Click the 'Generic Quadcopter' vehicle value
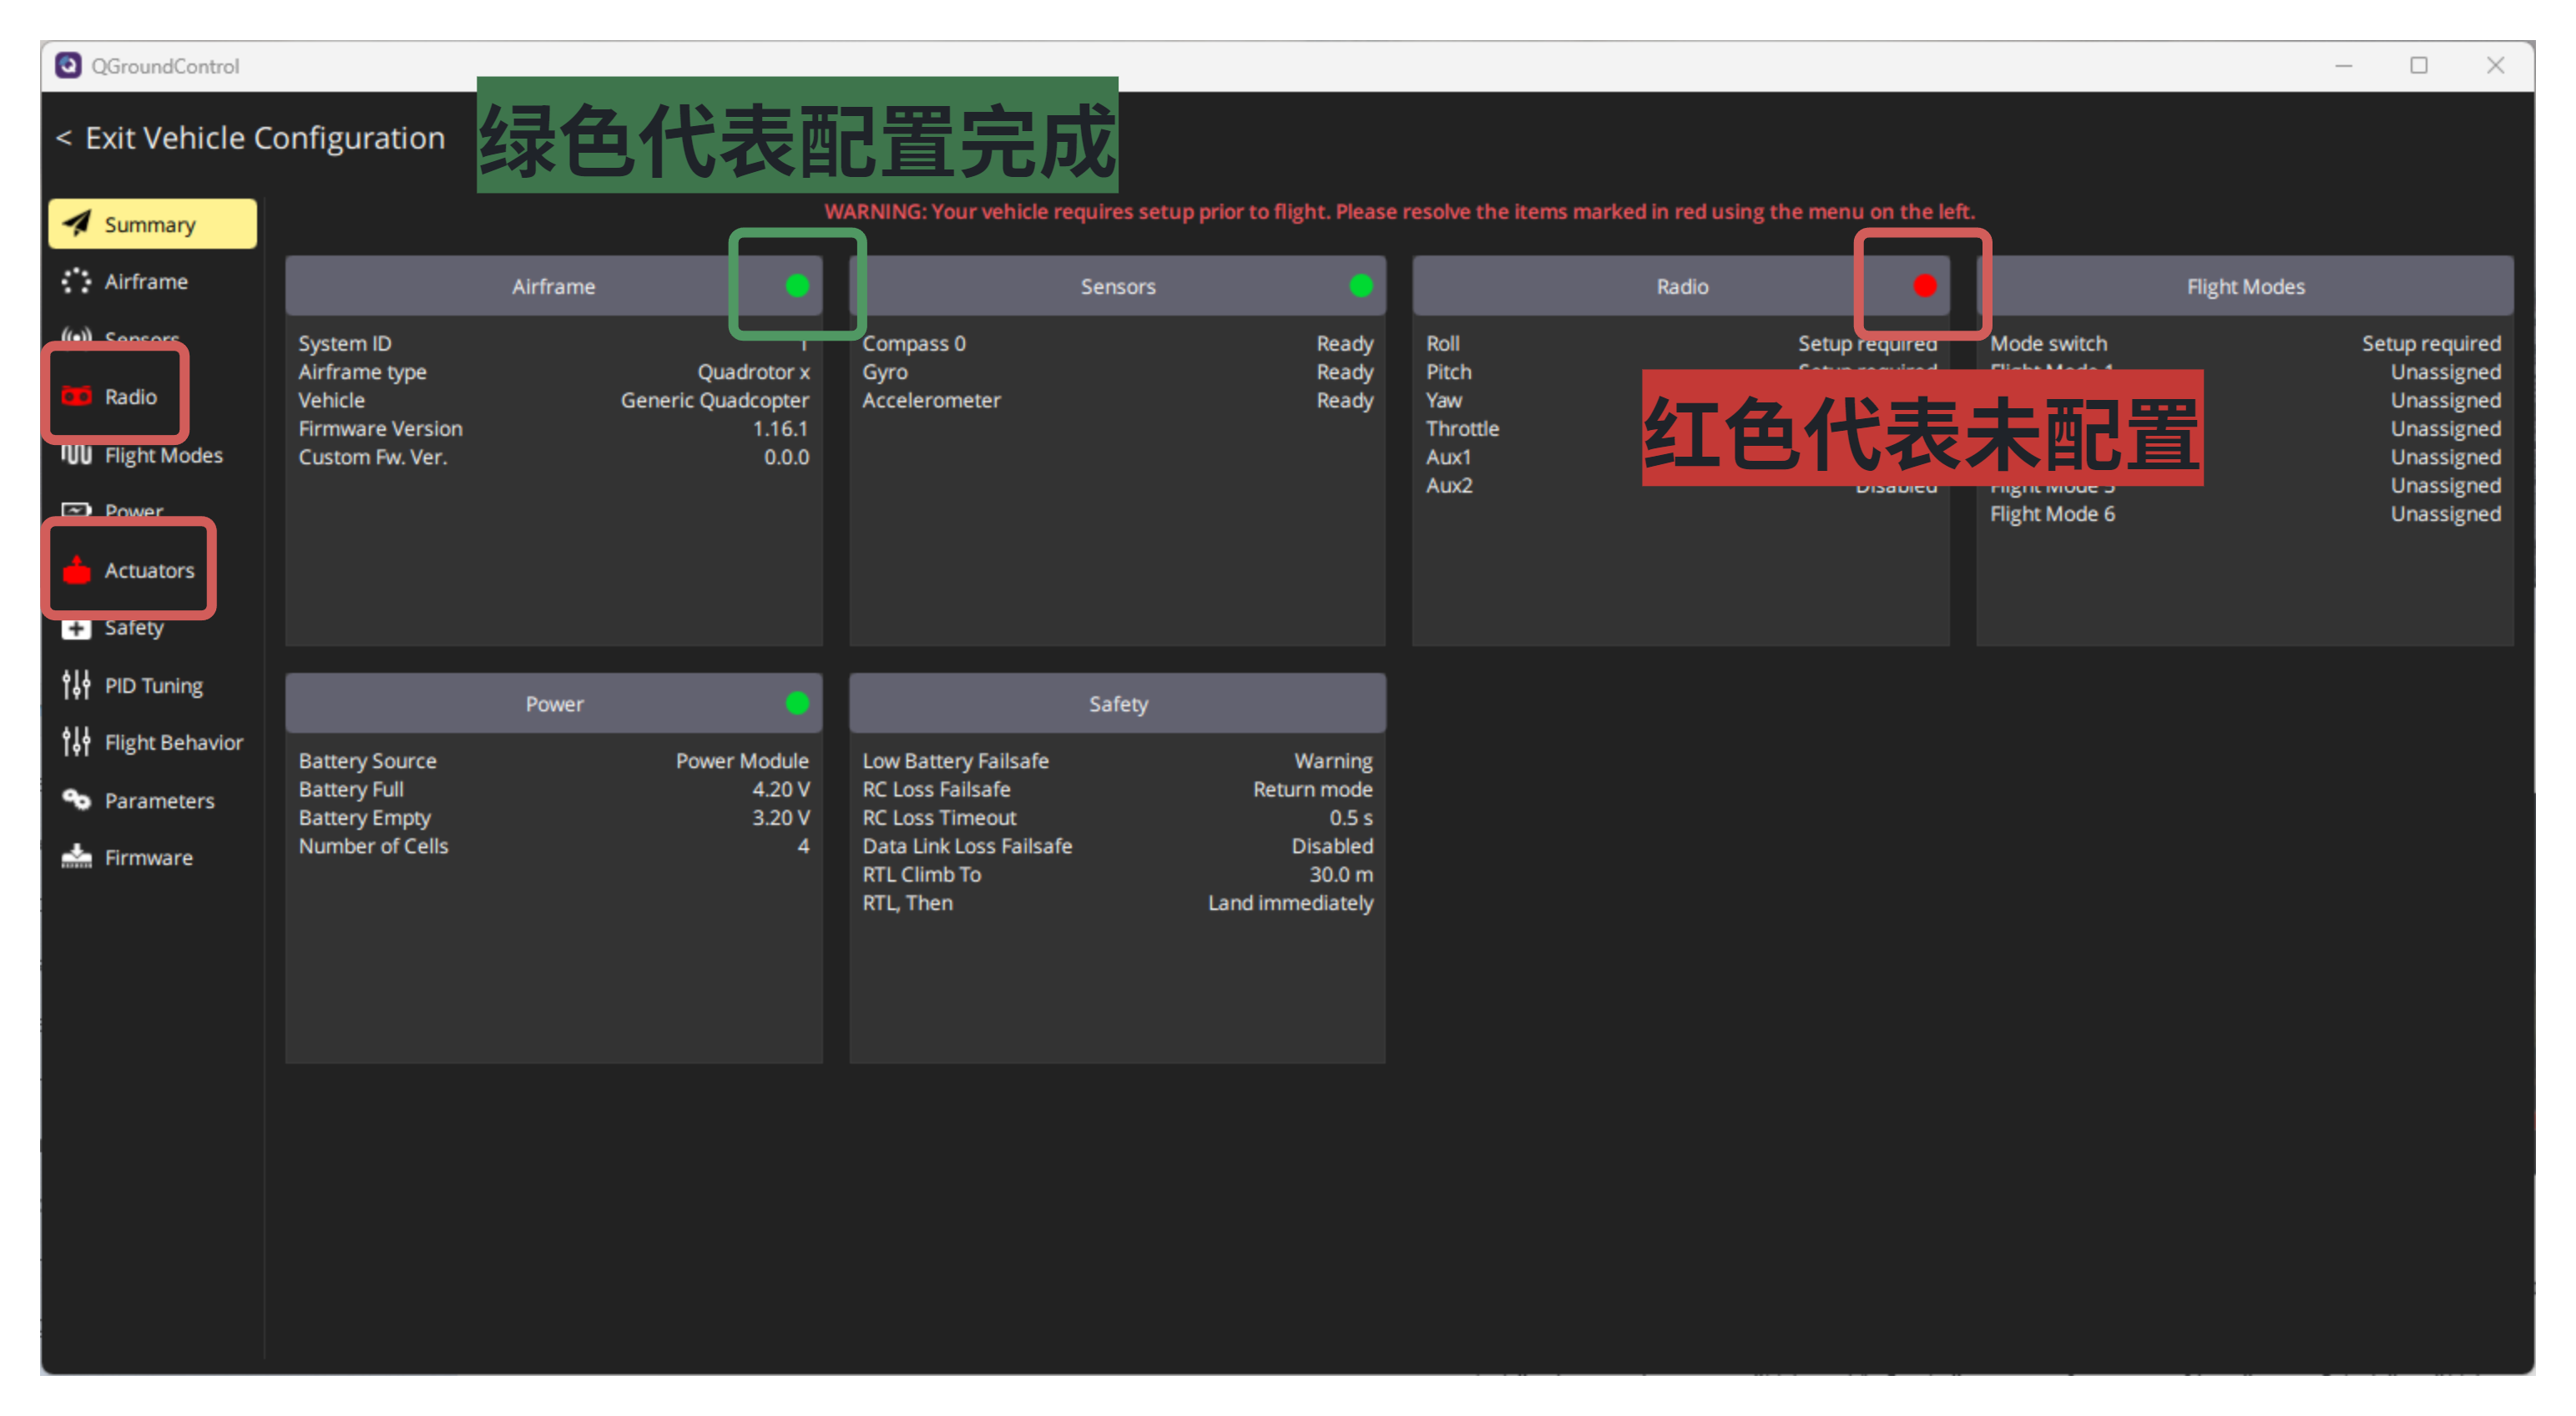The width and height of the screenshot is (2576, 1416). (x=715, y=400)
